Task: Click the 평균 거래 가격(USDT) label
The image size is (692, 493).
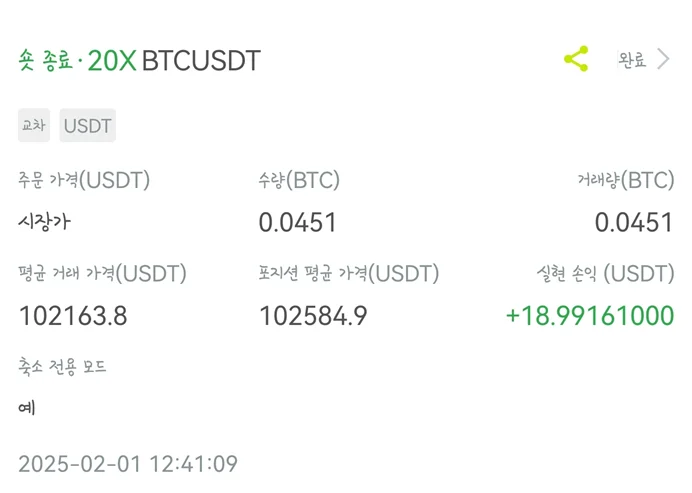Action: click(102, 273)
